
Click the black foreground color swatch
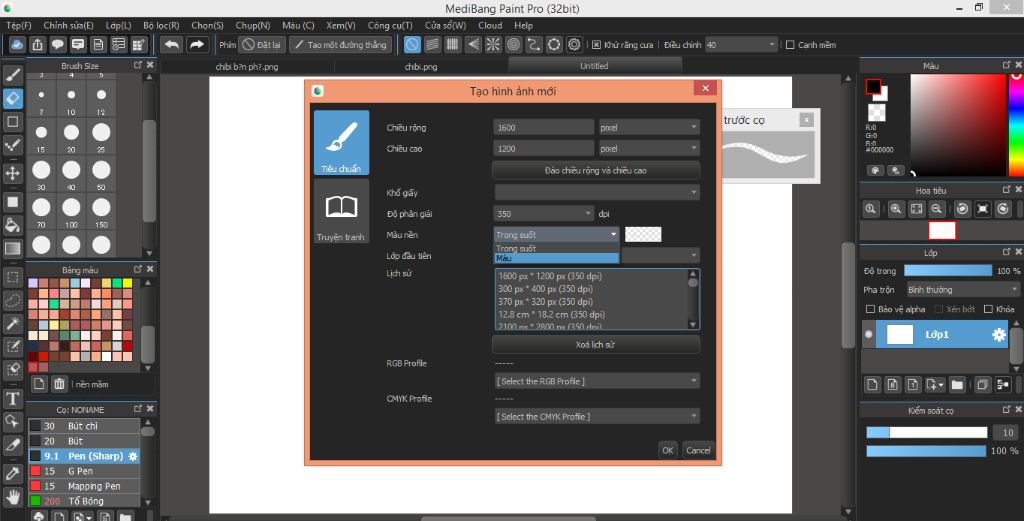tap(873, 86)
